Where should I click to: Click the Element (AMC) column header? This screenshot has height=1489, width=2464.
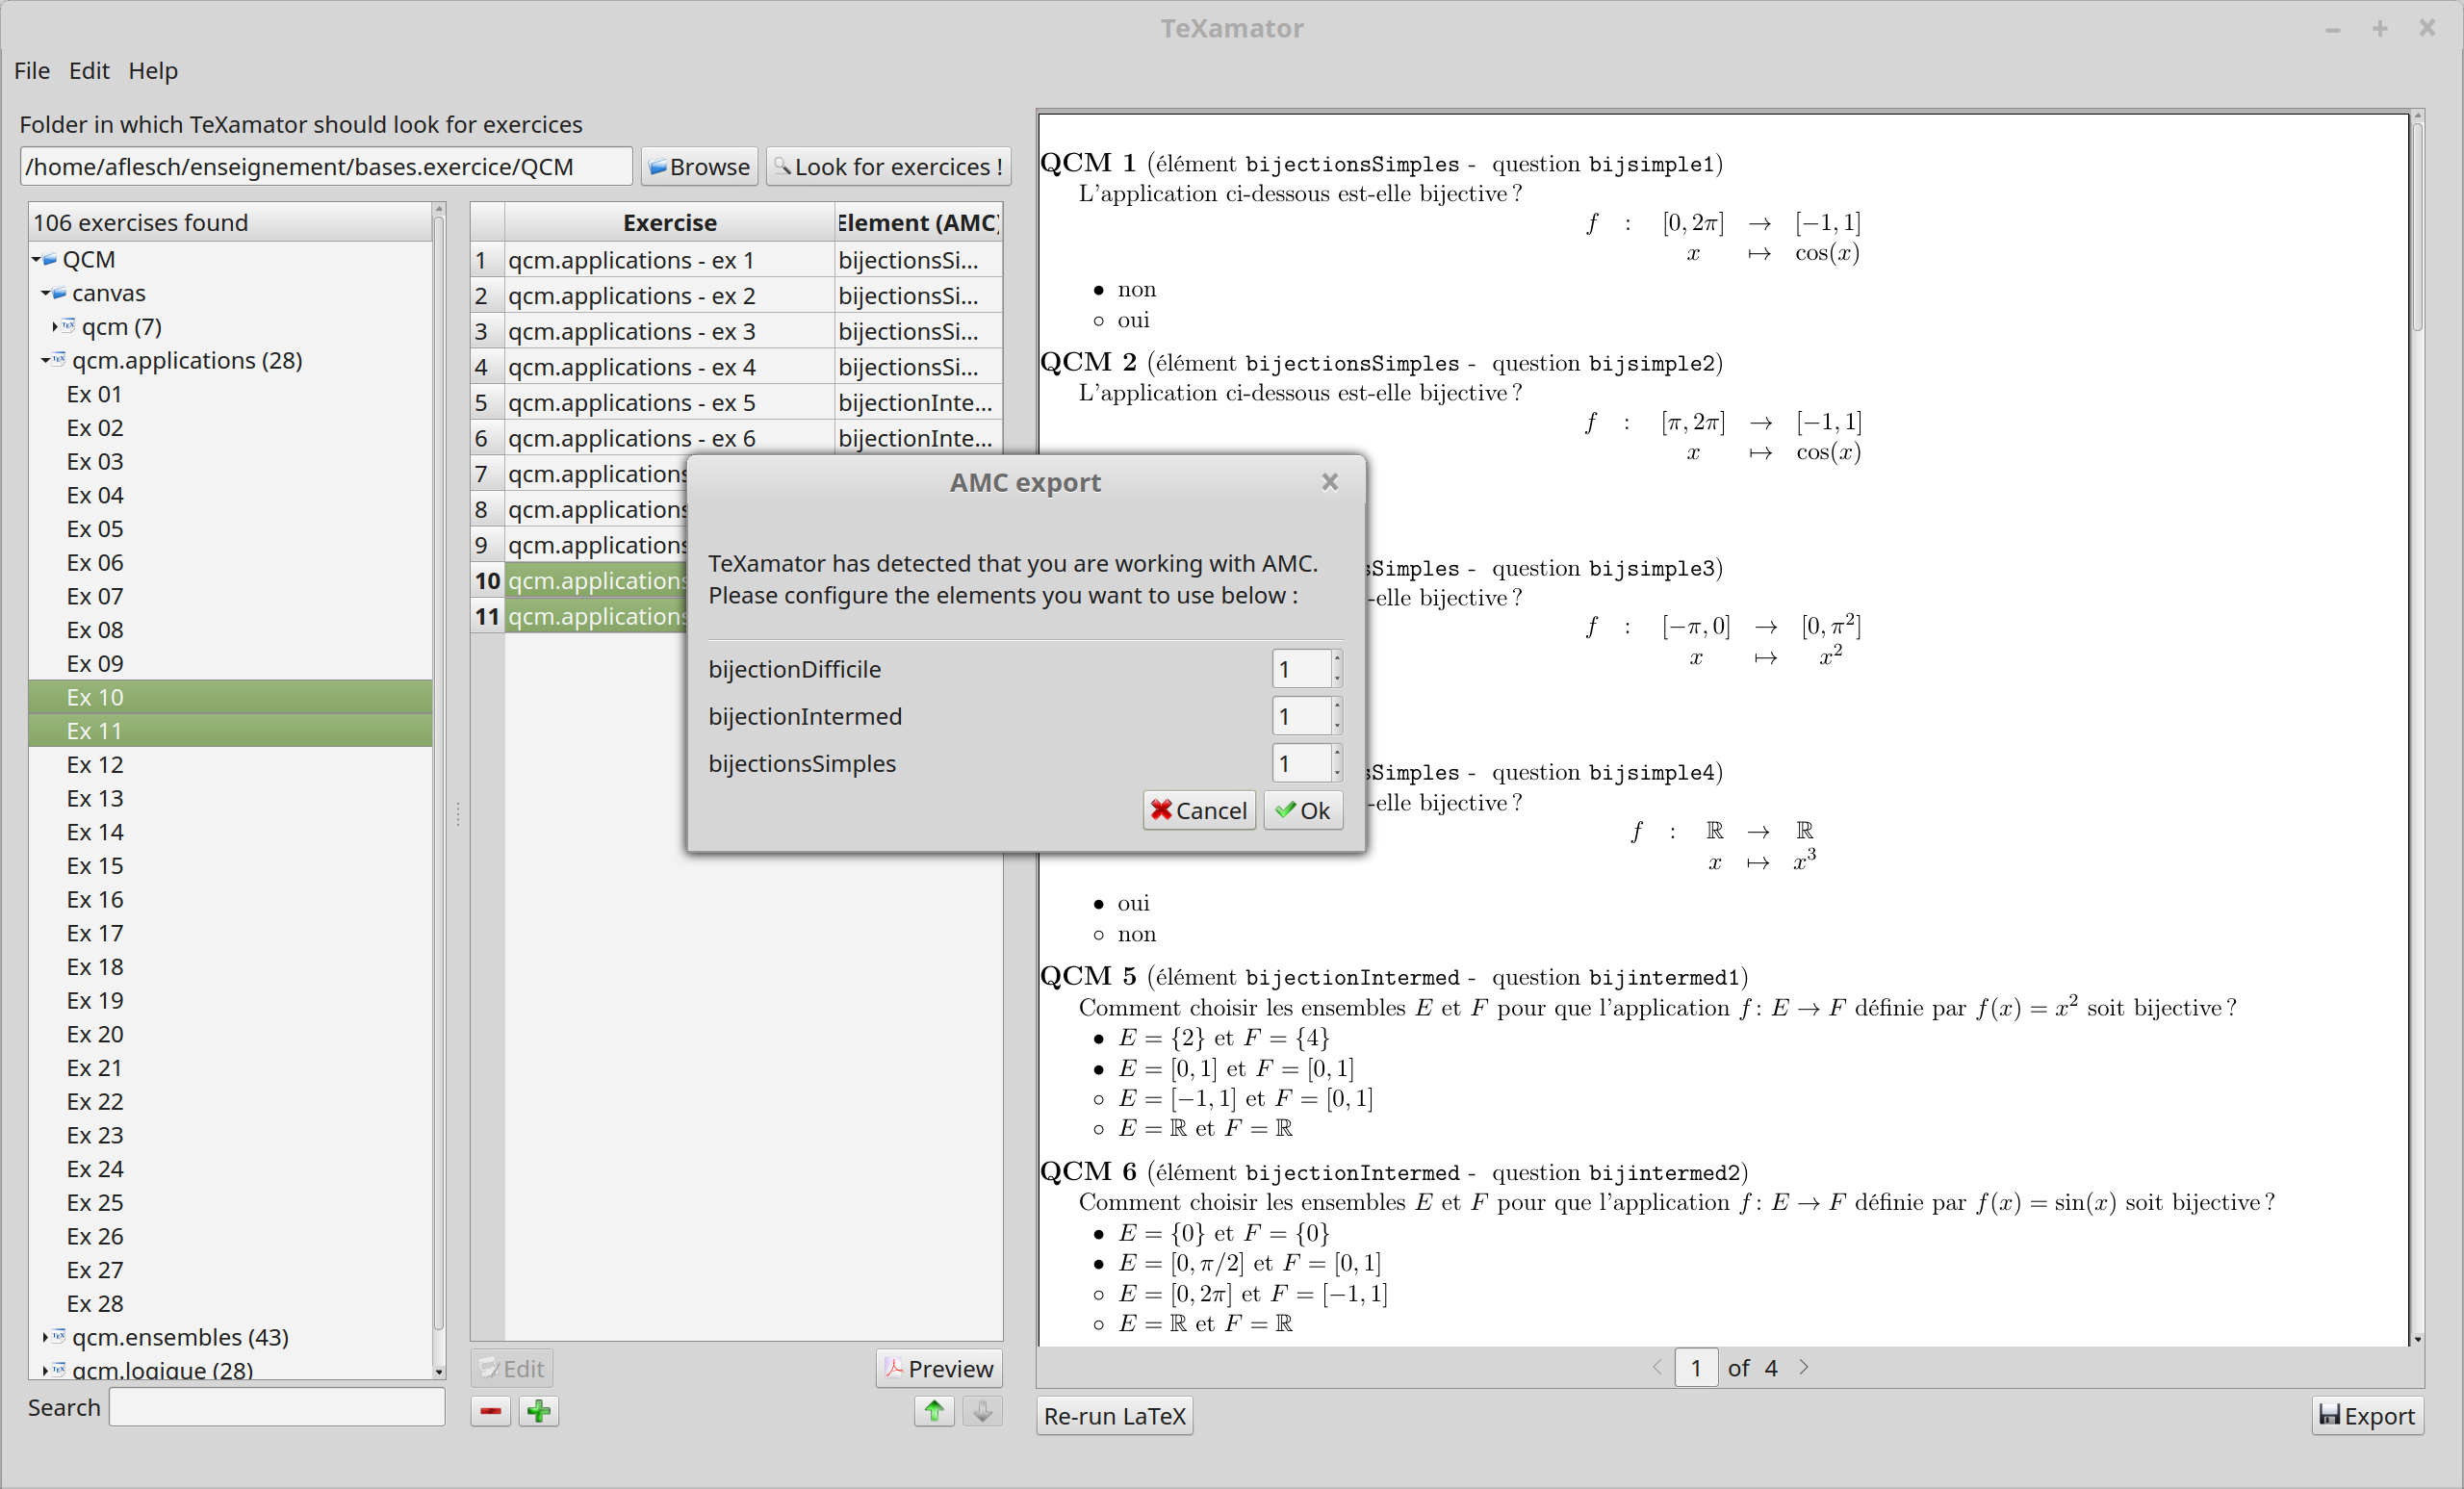tap(918, 222)
